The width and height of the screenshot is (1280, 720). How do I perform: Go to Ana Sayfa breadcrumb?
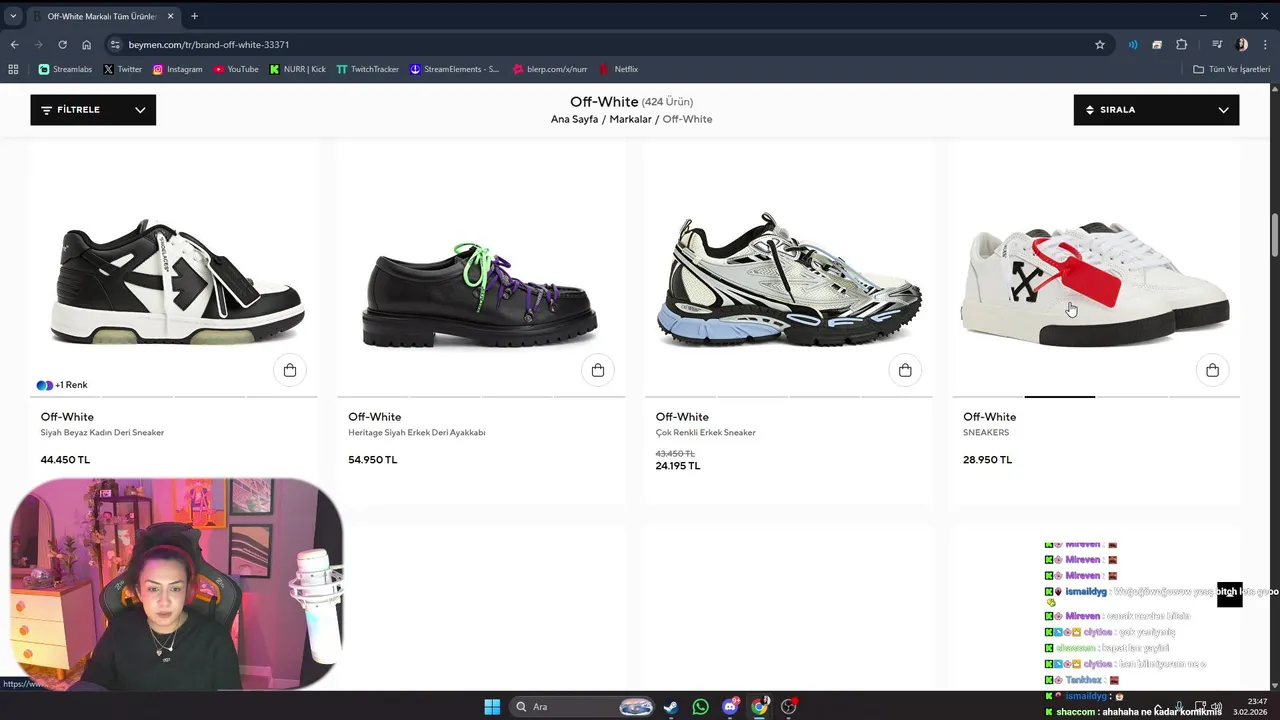(574, 119)
